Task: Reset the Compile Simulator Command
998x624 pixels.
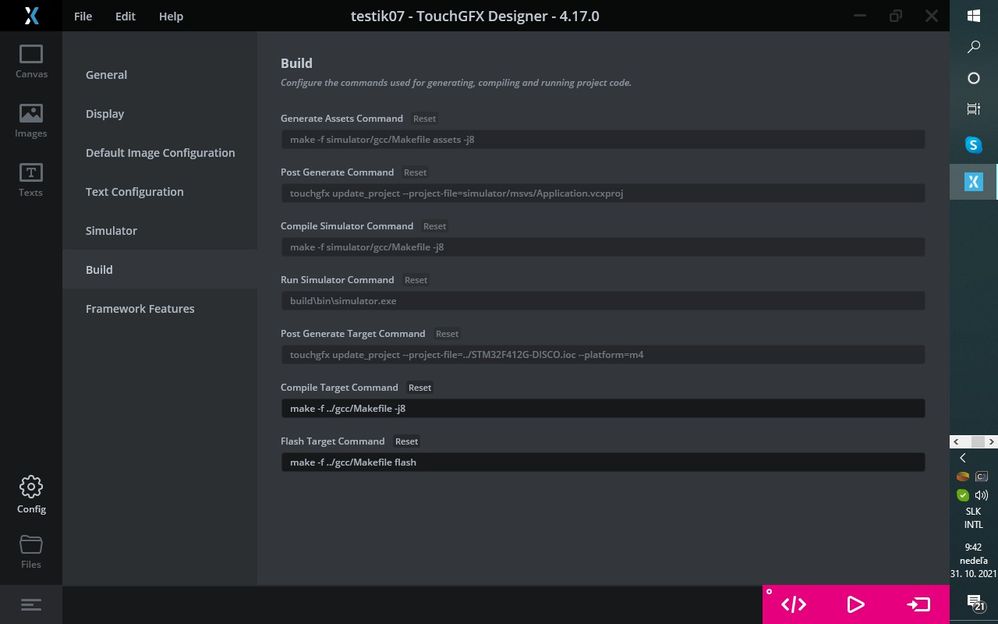Action: click(434, 226)
